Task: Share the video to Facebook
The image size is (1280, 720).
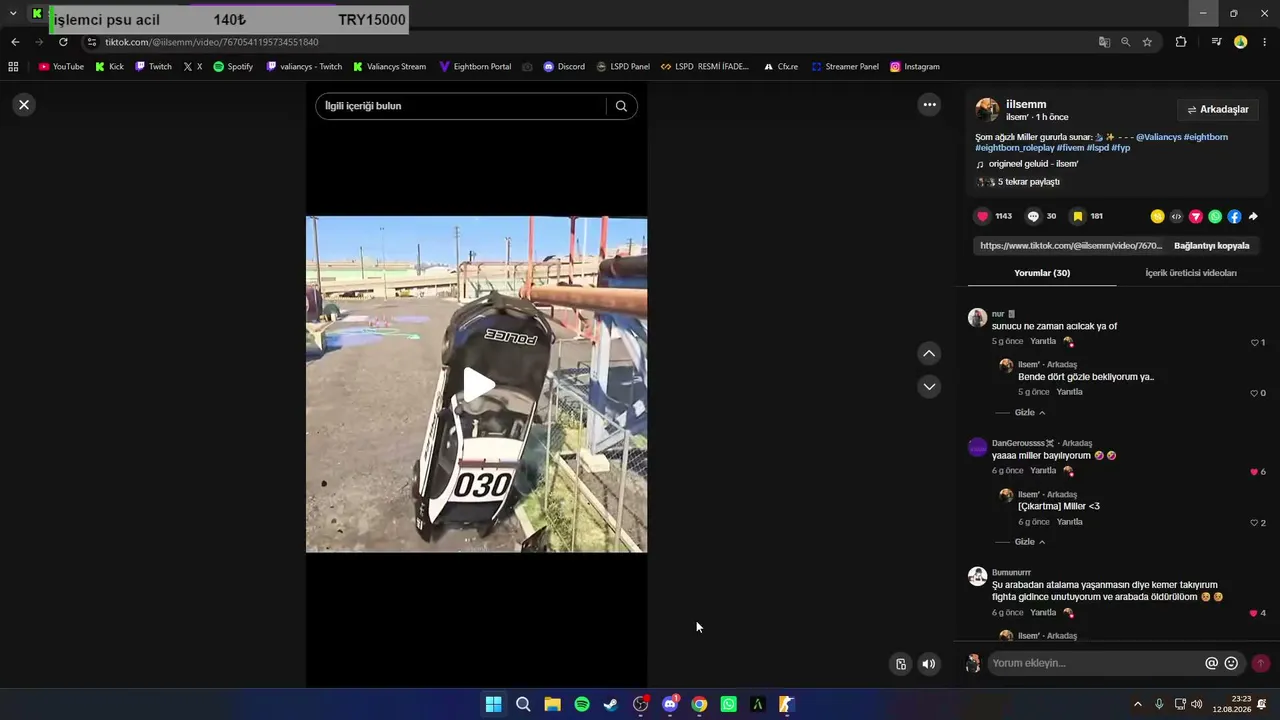Action: pos(1234,216)
